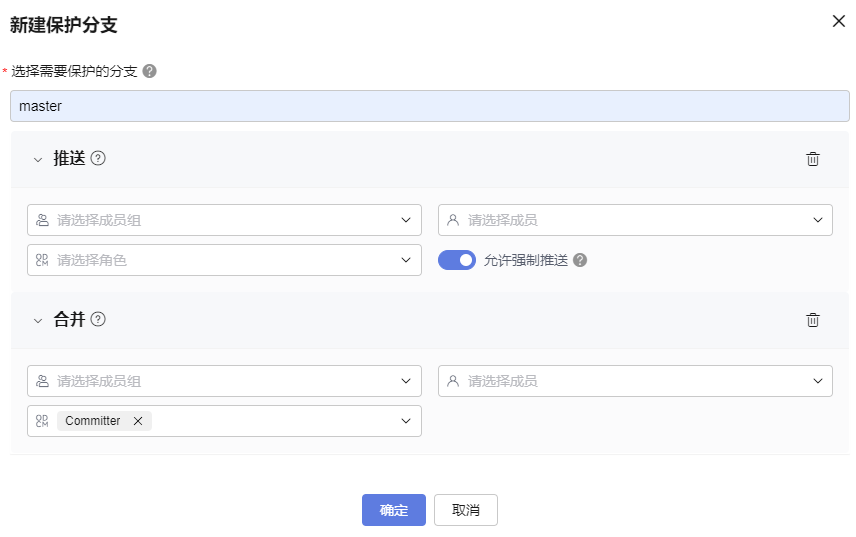Close the 新建保护分支 dialog
The width and height of the screenshot is (856, 537).
click(x=838, y=21)
